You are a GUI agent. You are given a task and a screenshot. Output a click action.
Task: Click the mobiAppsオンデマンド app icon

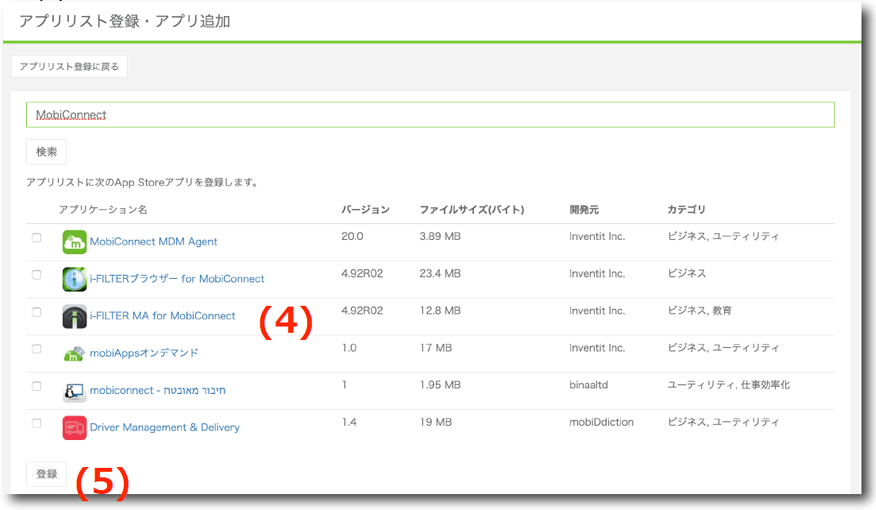click(x=74, y=354)
